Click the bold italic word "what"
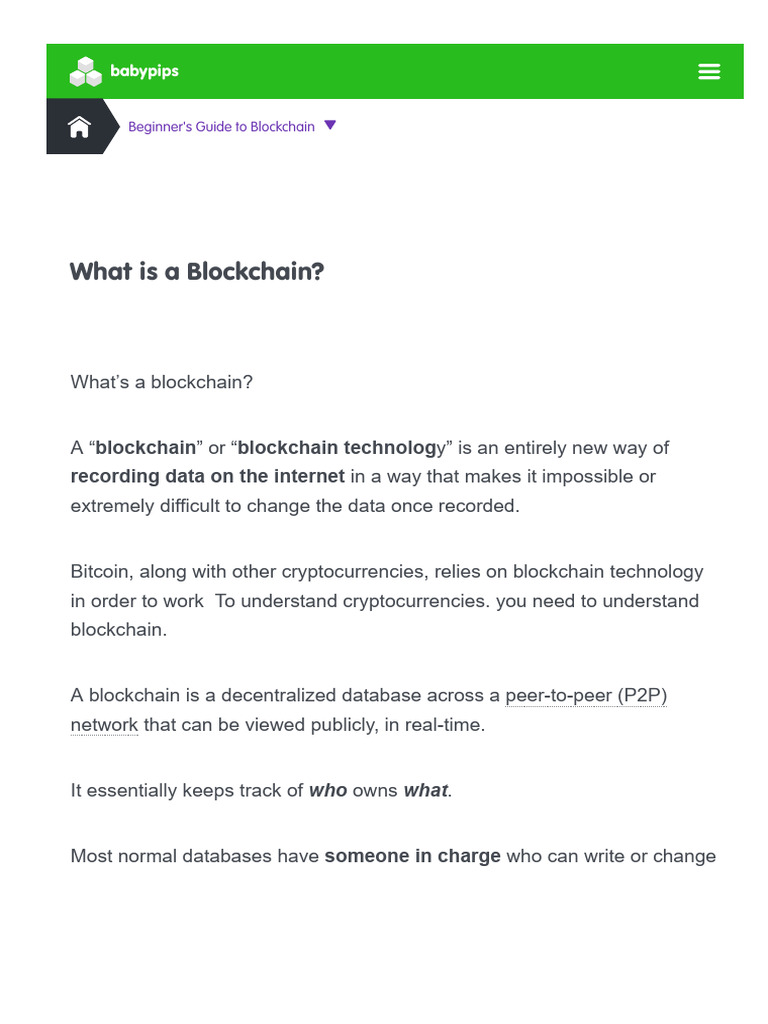768x1024 pixels. coord(425,790)
